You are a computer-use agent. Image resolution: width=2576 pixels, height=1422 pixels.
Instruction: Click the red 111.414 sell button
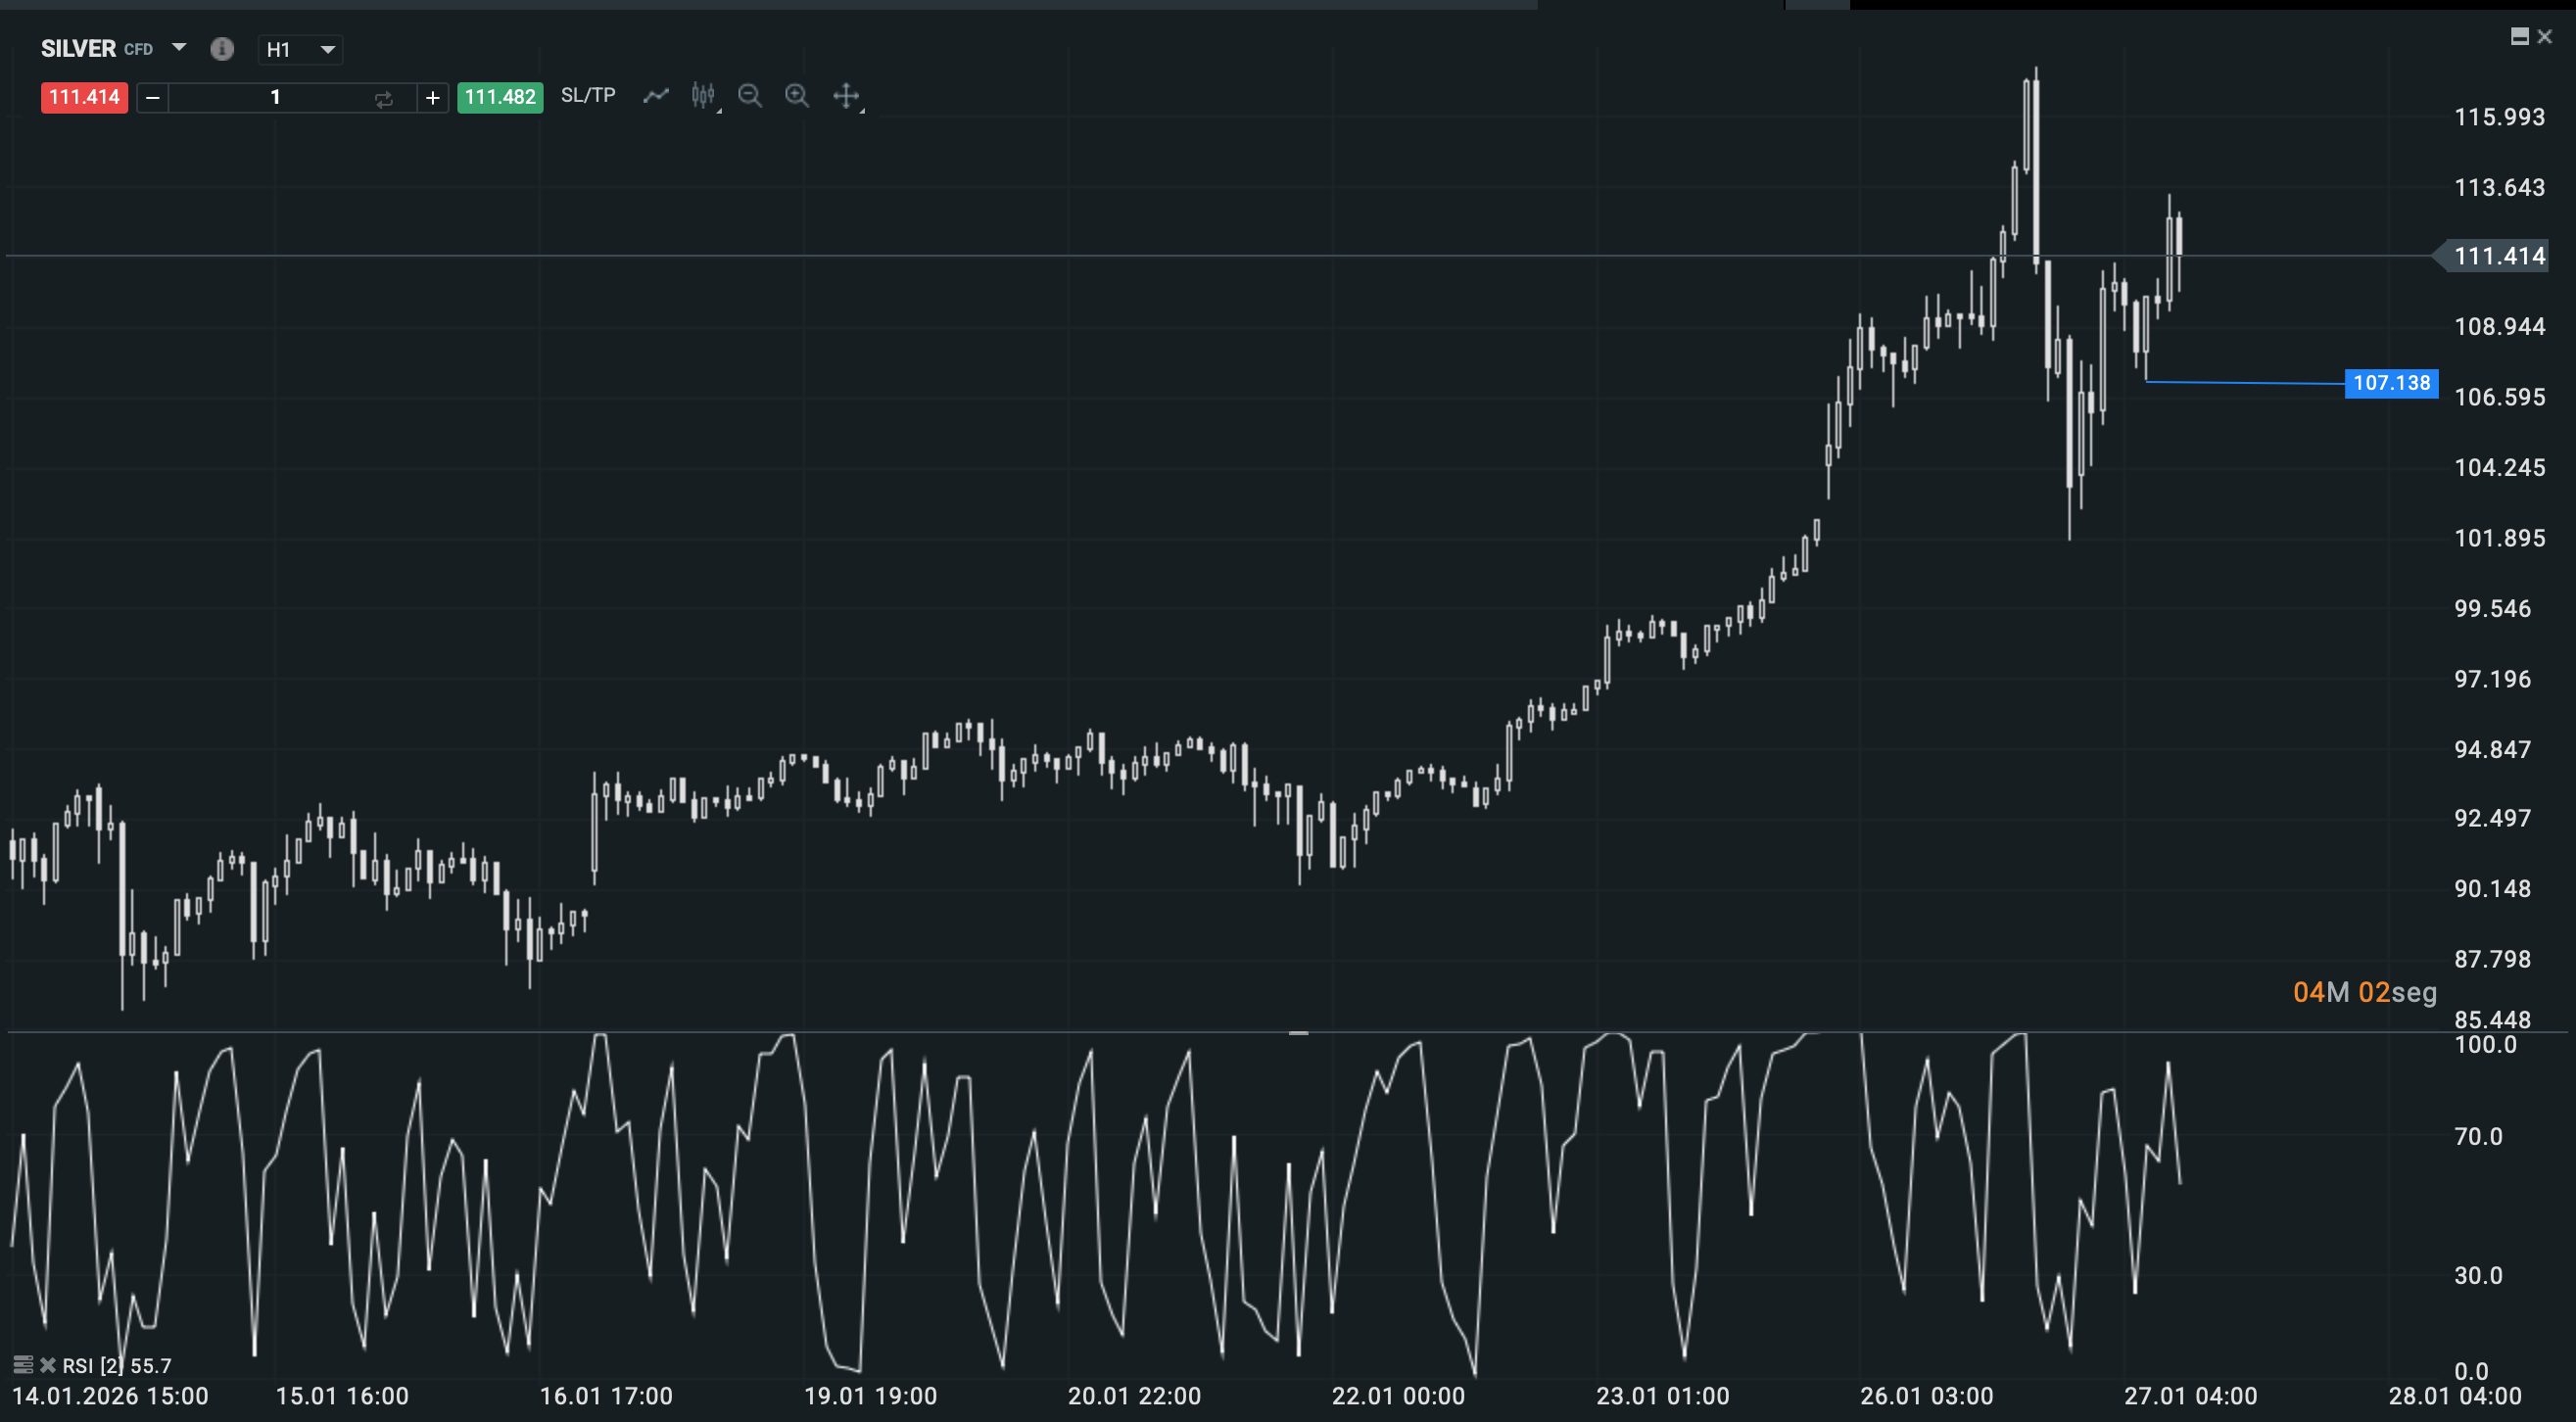coord(84,97)
